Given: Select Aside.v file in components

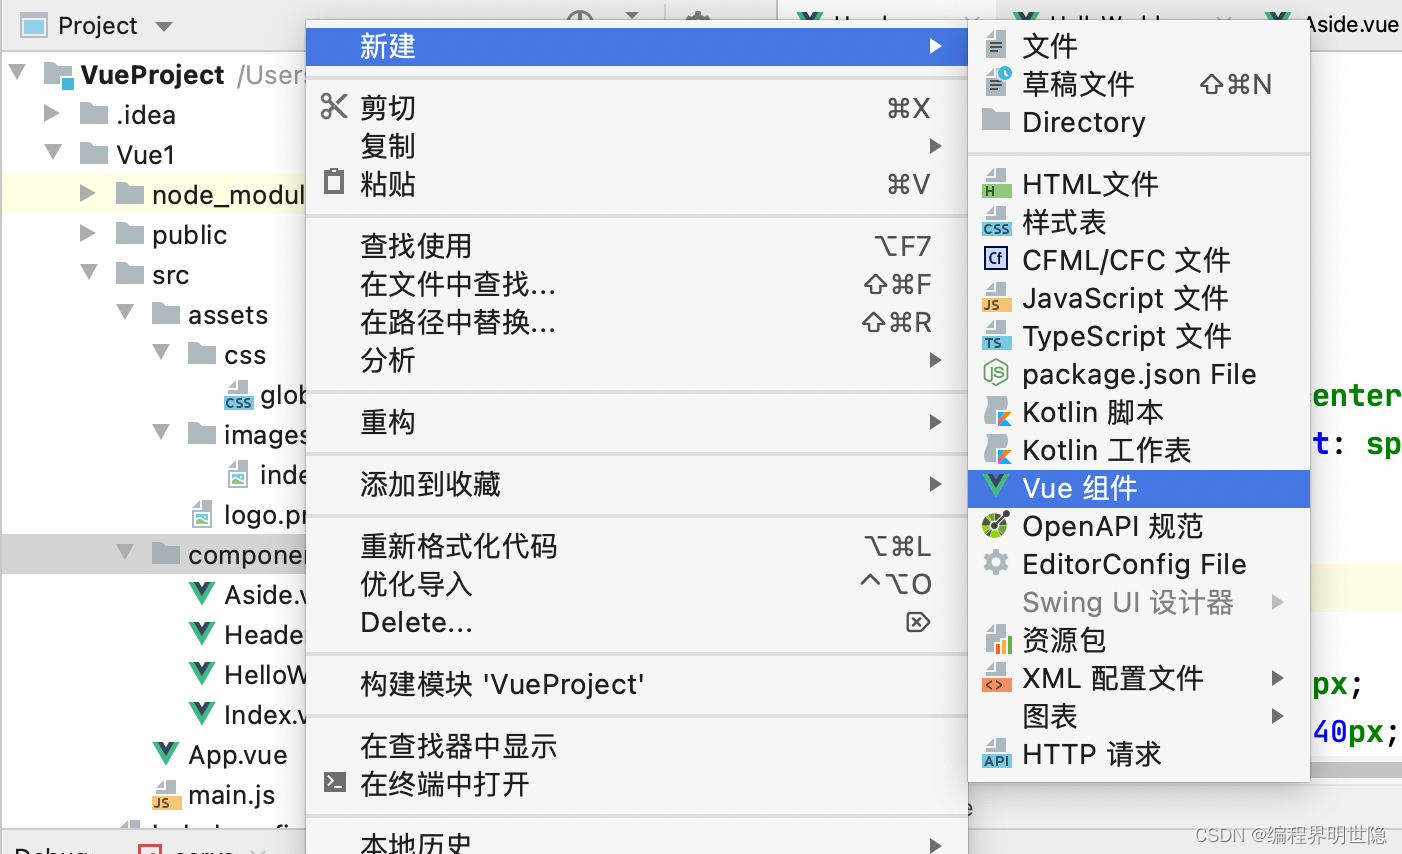Looking at the screenshot, I should coord(264,594).
